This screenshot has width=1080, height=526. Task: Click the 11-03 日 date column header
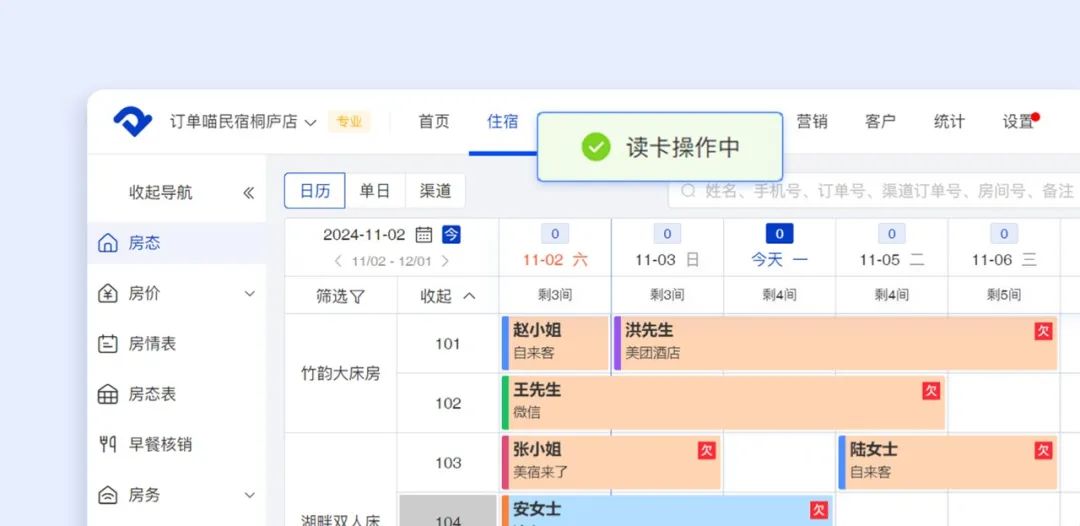click(667, 260)
